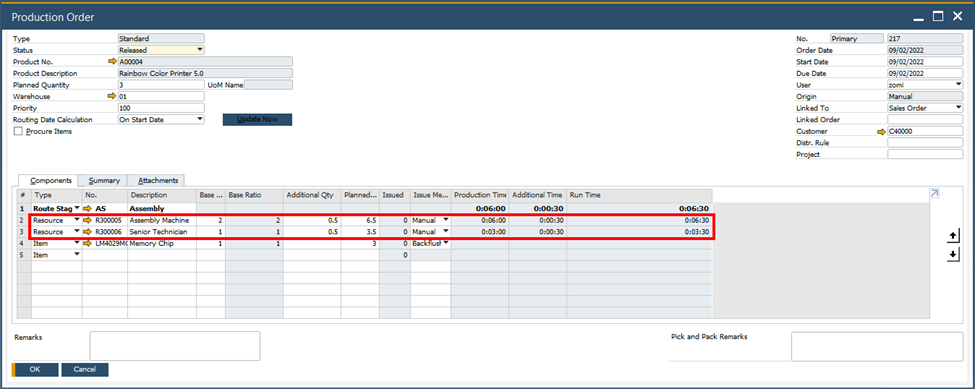Image resolution: width=975 pixels, height=389 pixels.
Task: Switch to the Summary tab
Action: point(104,180)
